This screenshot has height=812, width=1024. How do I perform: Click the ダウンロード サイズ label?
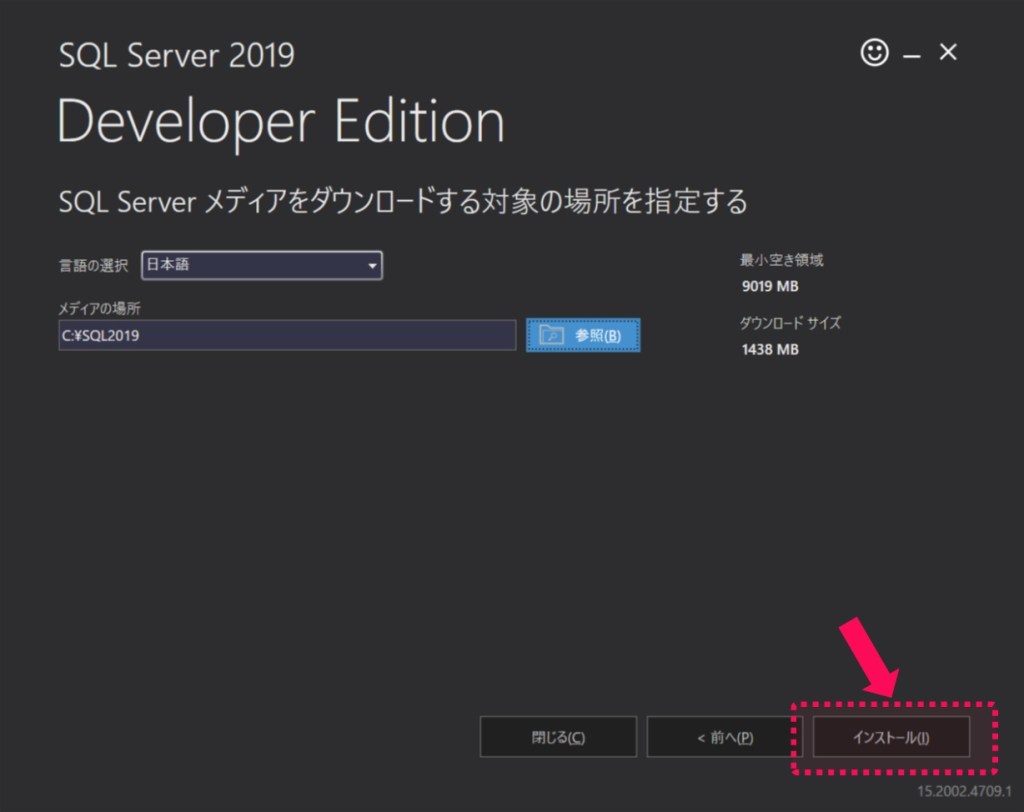pos(790,323)
